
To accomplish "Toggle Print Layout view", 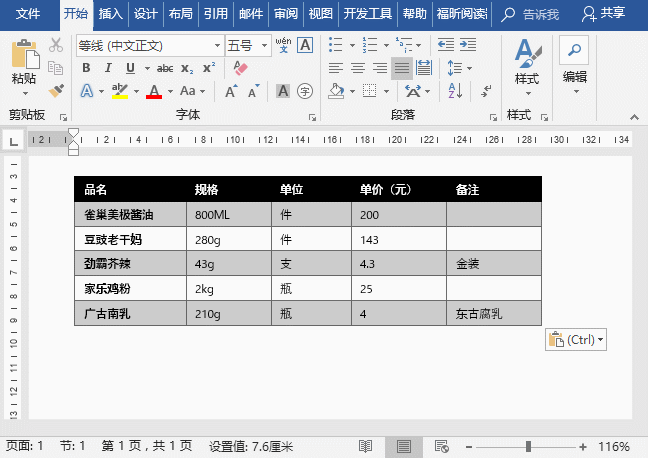I will (x=404, y=446).
